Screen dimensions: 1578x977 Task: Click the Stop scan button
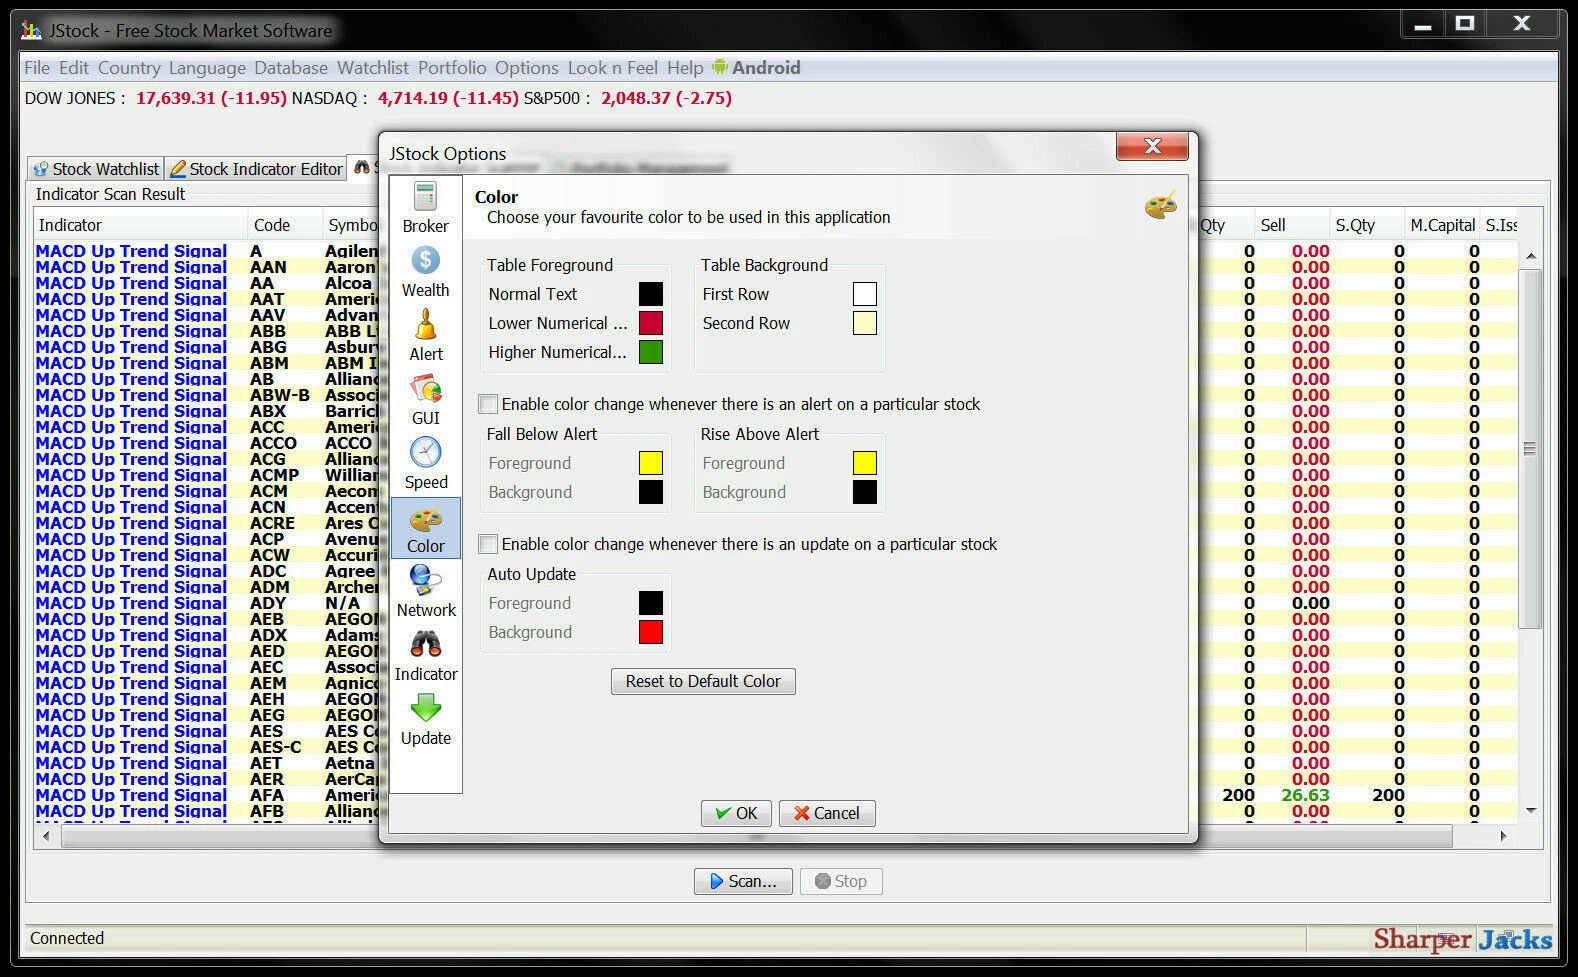tap(841, 881)
